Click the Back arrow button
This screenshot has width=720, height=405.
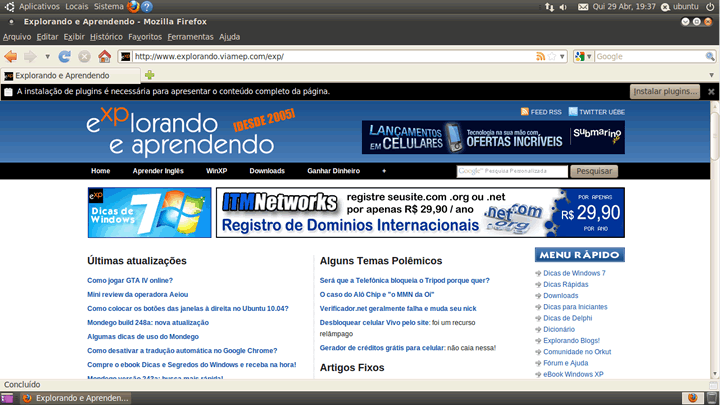[x=11, y=56]
